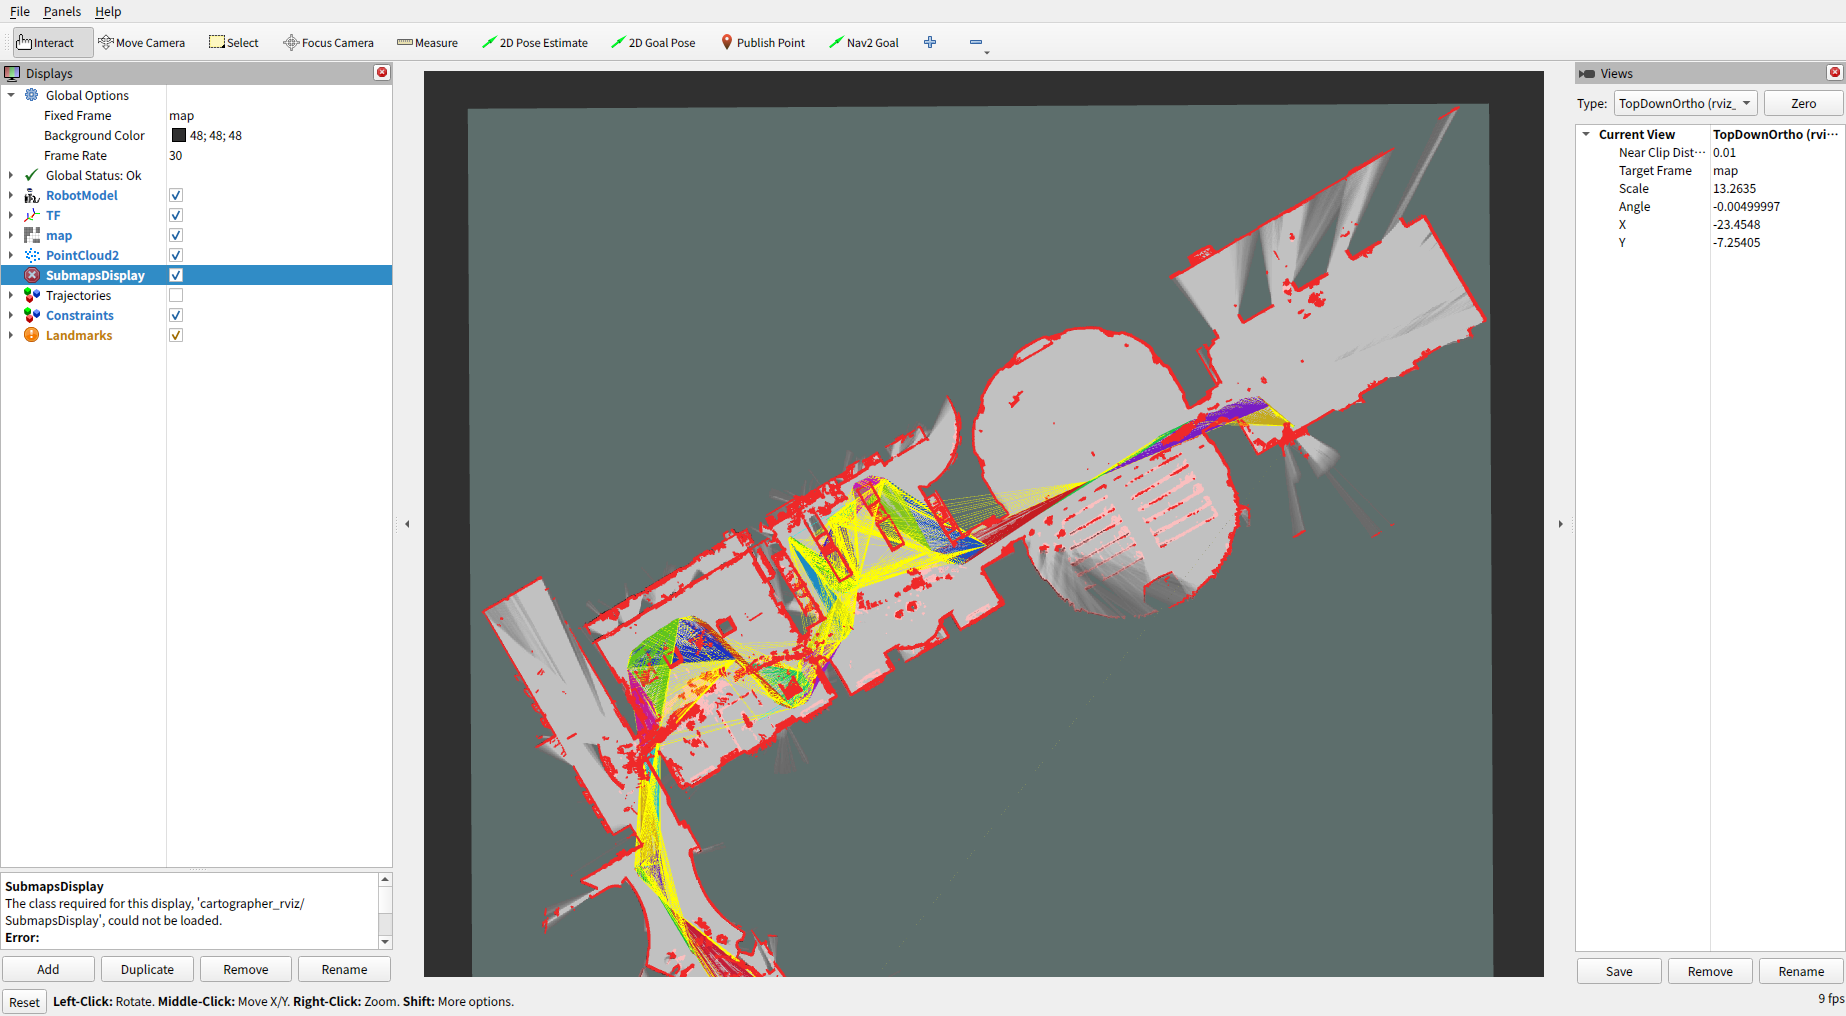Screen dimensions: 1846x1016
Task: Disable the PointCloud2 display
Action: click(175, 255)
